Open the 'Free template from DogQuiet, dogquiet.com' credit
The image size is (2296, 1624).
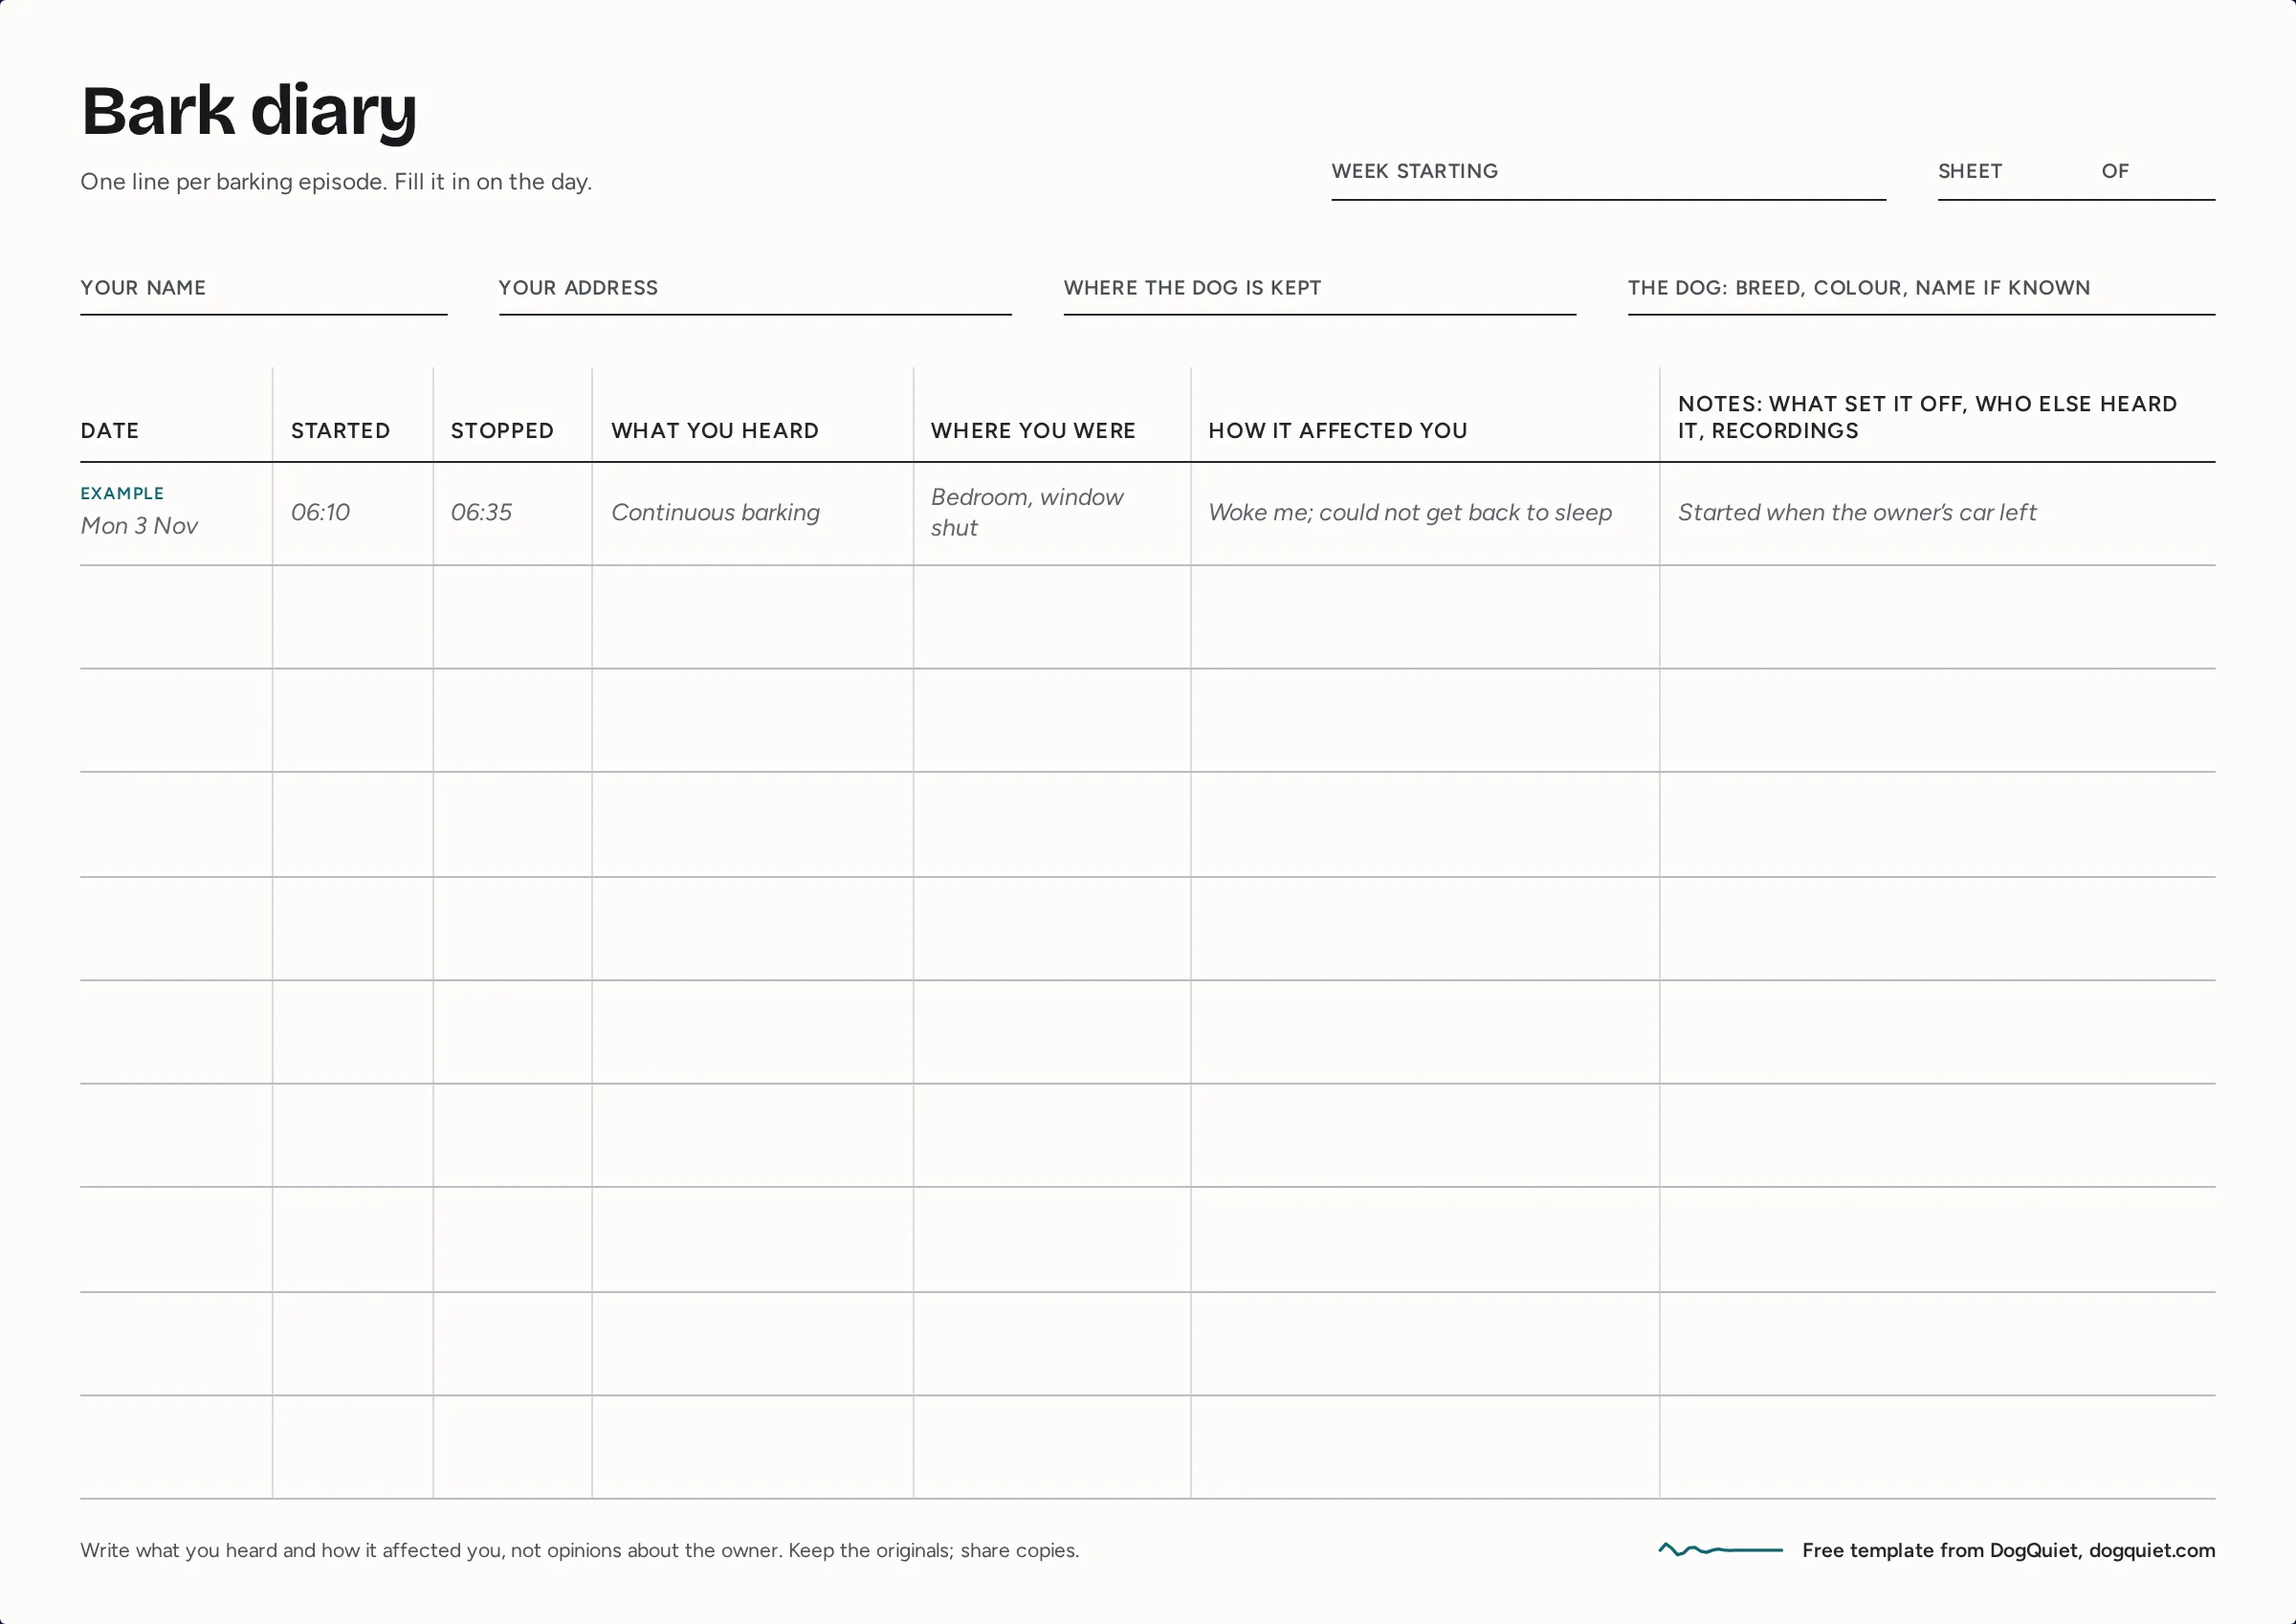click(2008, 1550)
